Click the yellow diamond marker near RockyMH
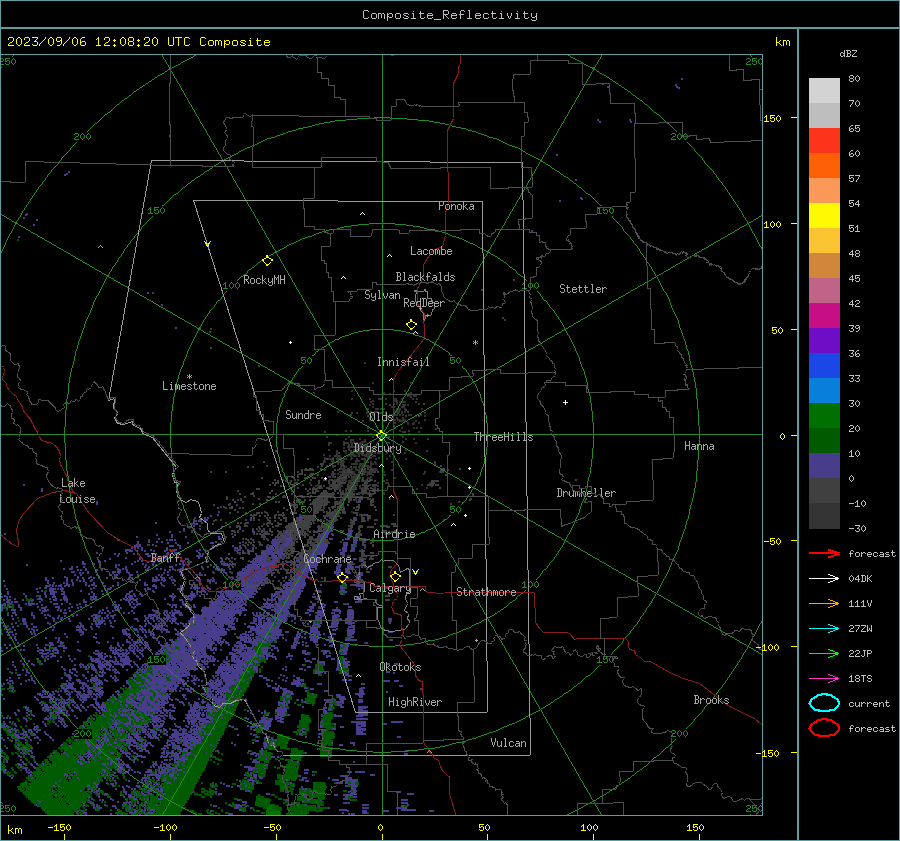Image resolution: width=900 pixels, height=841 pixels. click(x=267, y=261)
